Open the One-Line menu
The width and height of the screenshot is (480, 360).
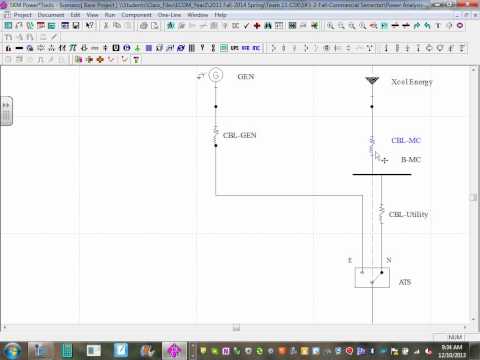click(169, 15)
